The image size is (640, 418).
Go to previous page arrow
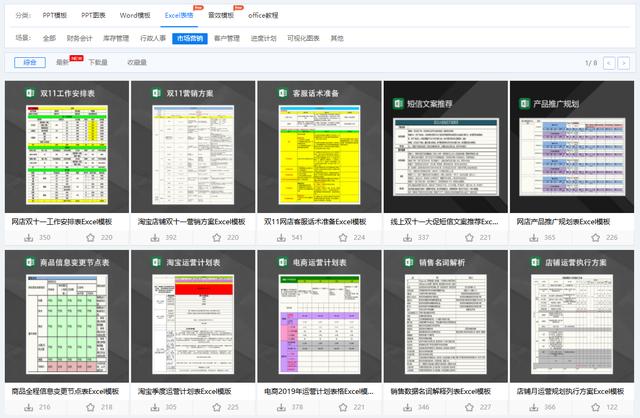[609, 63]
